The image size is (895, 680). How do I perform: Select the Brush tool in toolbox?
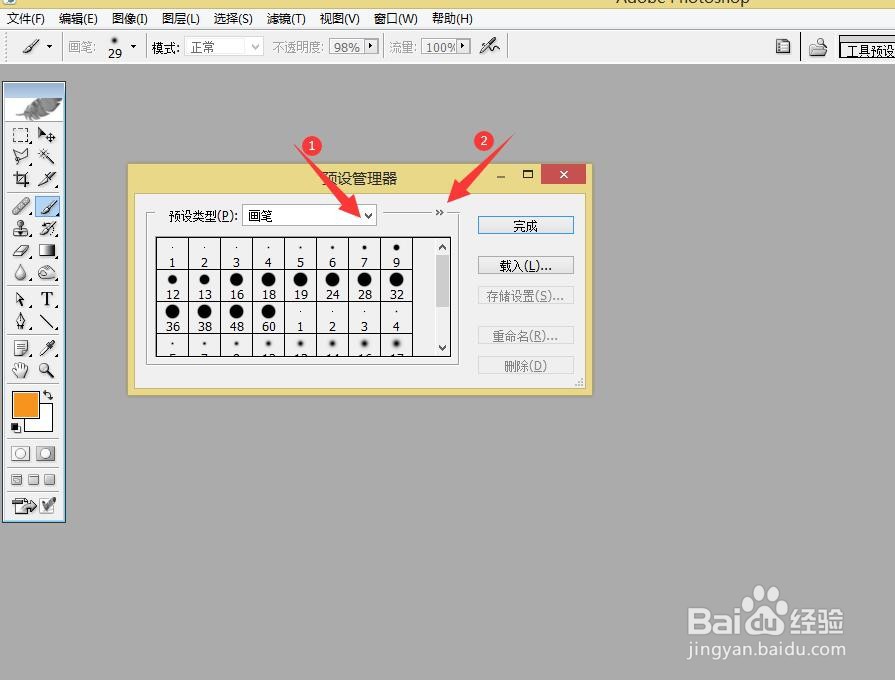(x=47, y=206)
